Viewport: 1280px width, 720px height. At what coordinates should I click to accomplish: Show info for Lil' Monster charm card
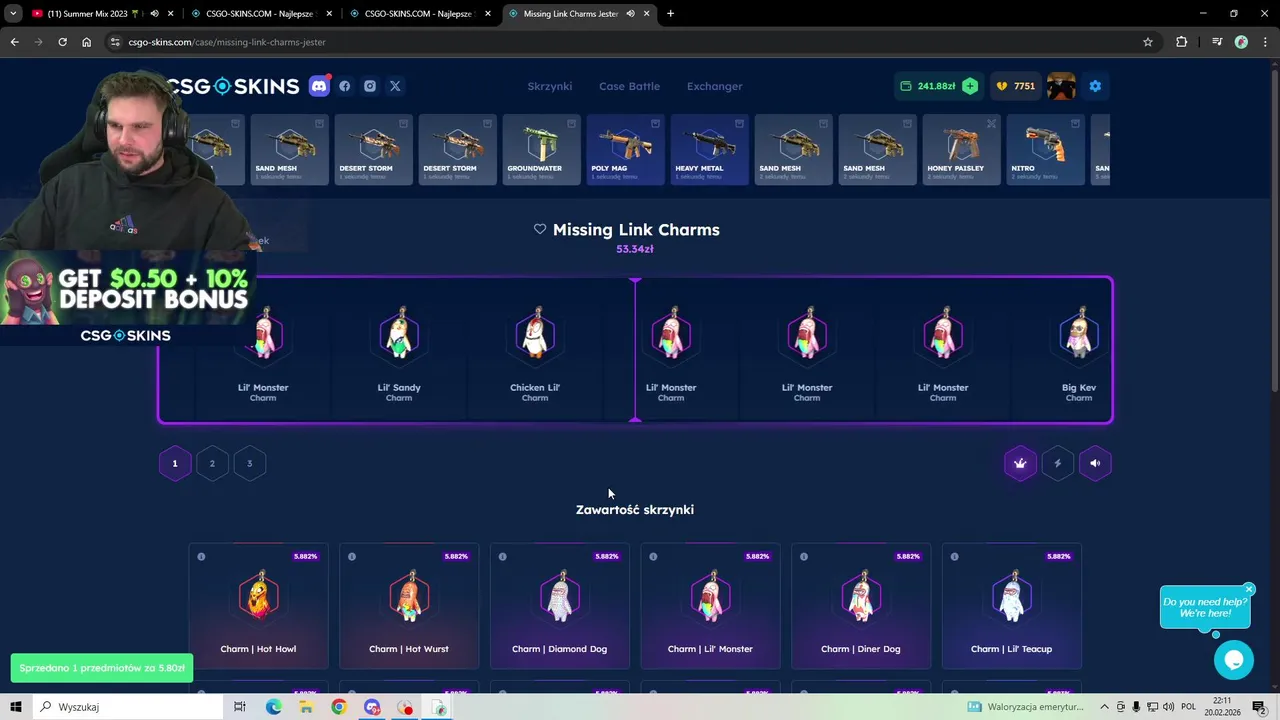[653, 557]
